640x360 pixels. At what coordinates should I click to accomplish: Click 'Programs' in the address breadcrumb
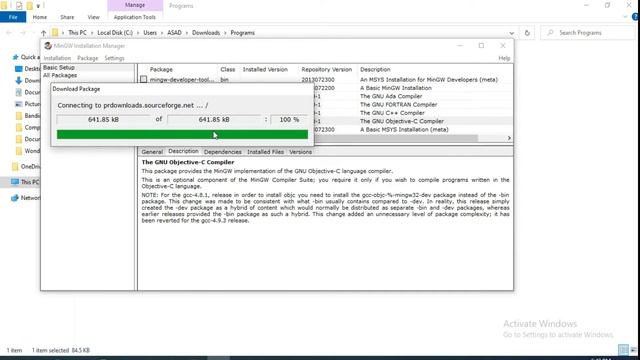tap(242, 33)
